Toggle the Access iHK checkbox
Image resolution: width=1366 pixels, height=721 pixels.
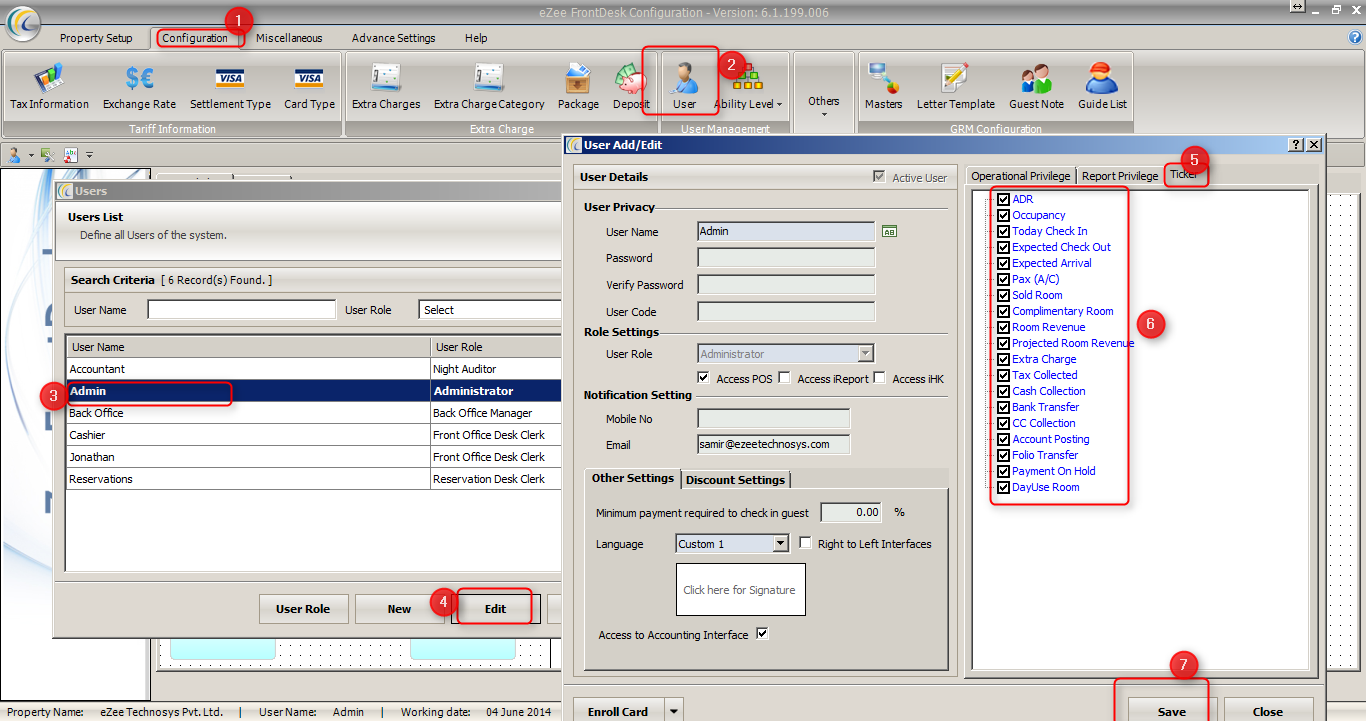click(879, 378)
